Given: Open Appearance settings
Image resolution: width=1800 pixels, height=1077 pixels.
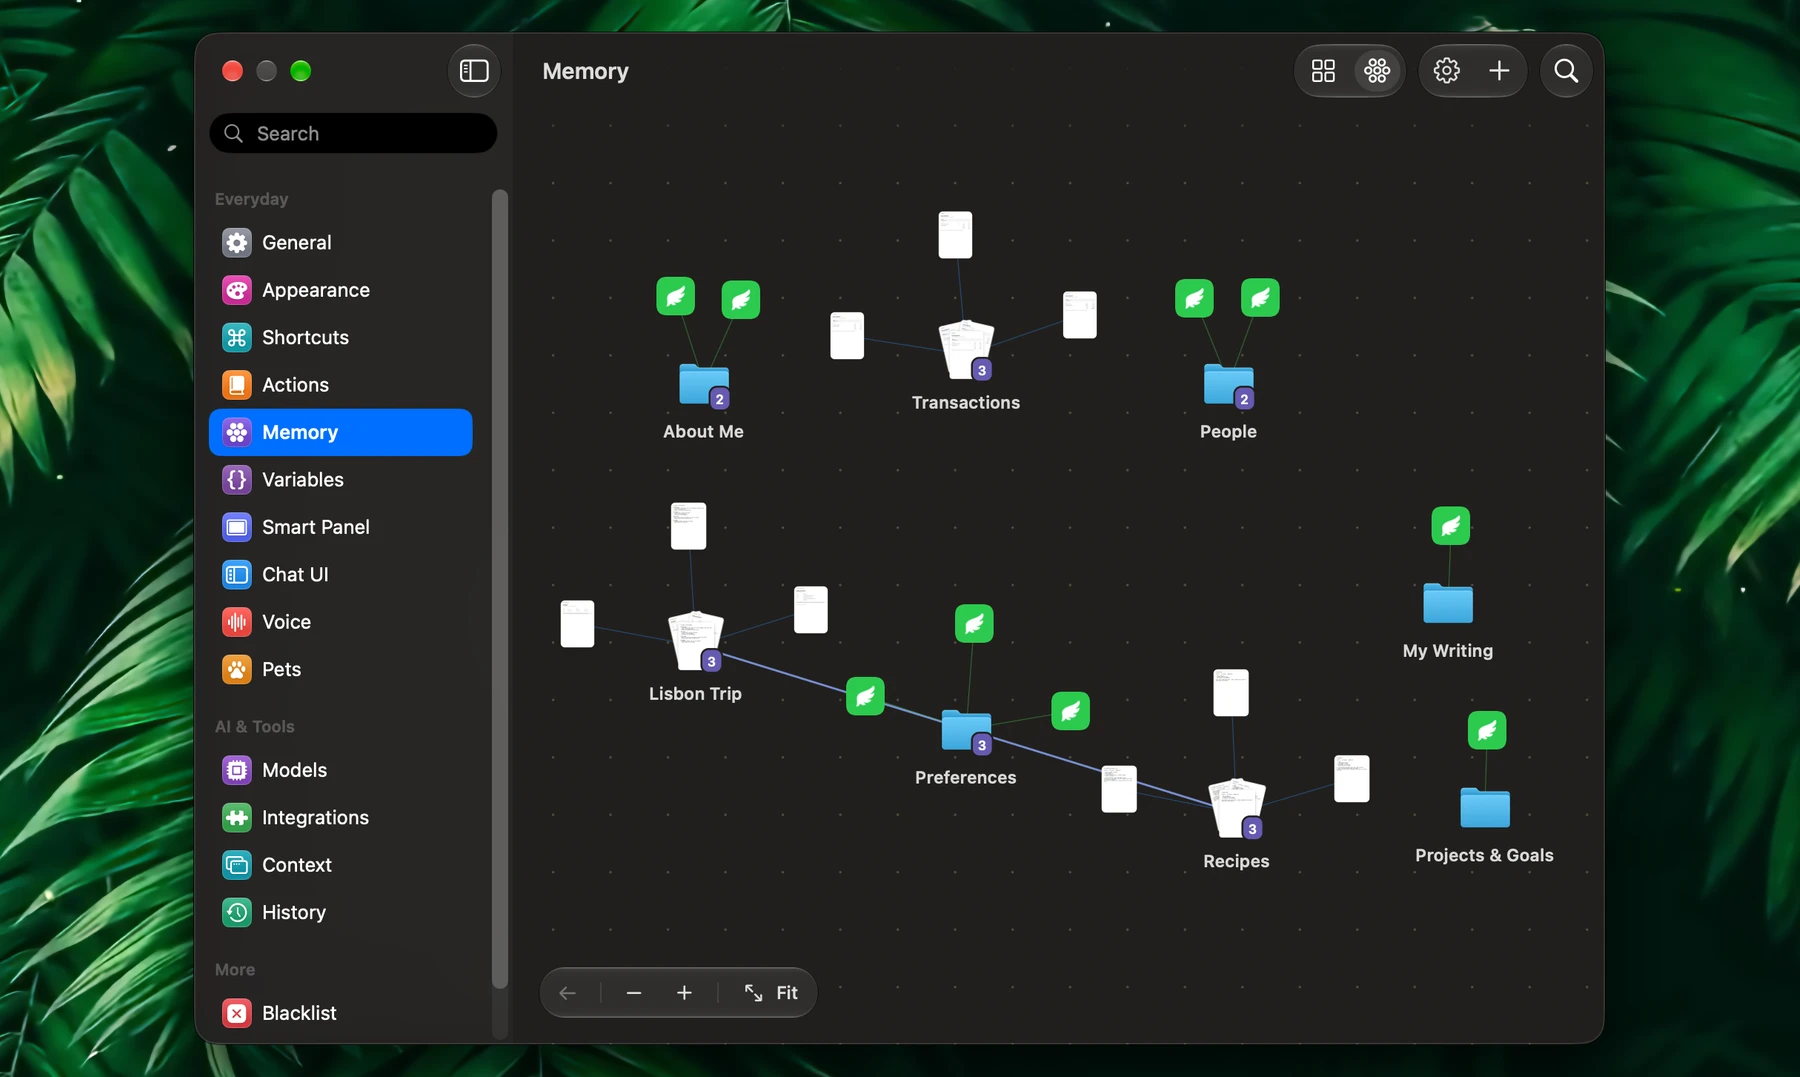Looking at the screenshot, I should 341,290.
